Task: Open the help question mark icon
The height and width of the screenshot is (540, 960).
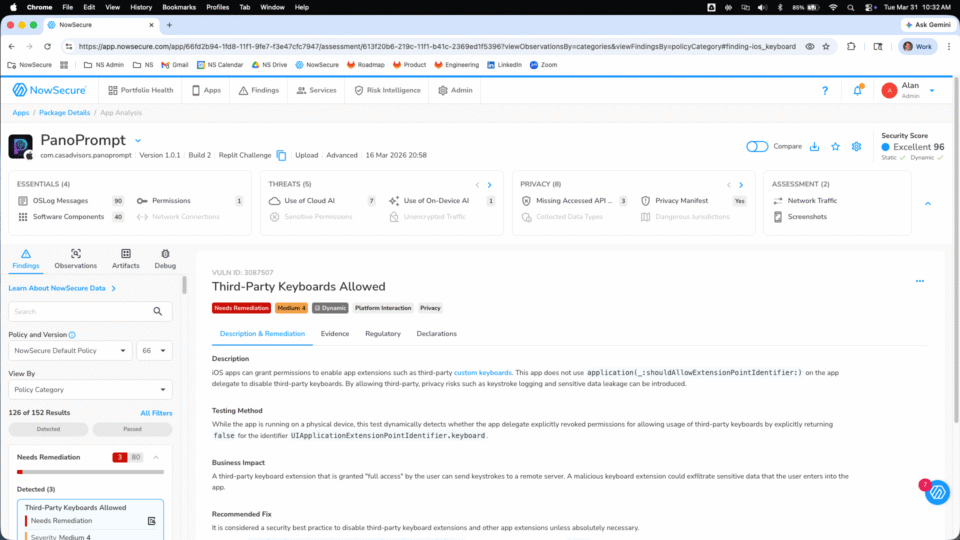Action: (x=825, y=91)
